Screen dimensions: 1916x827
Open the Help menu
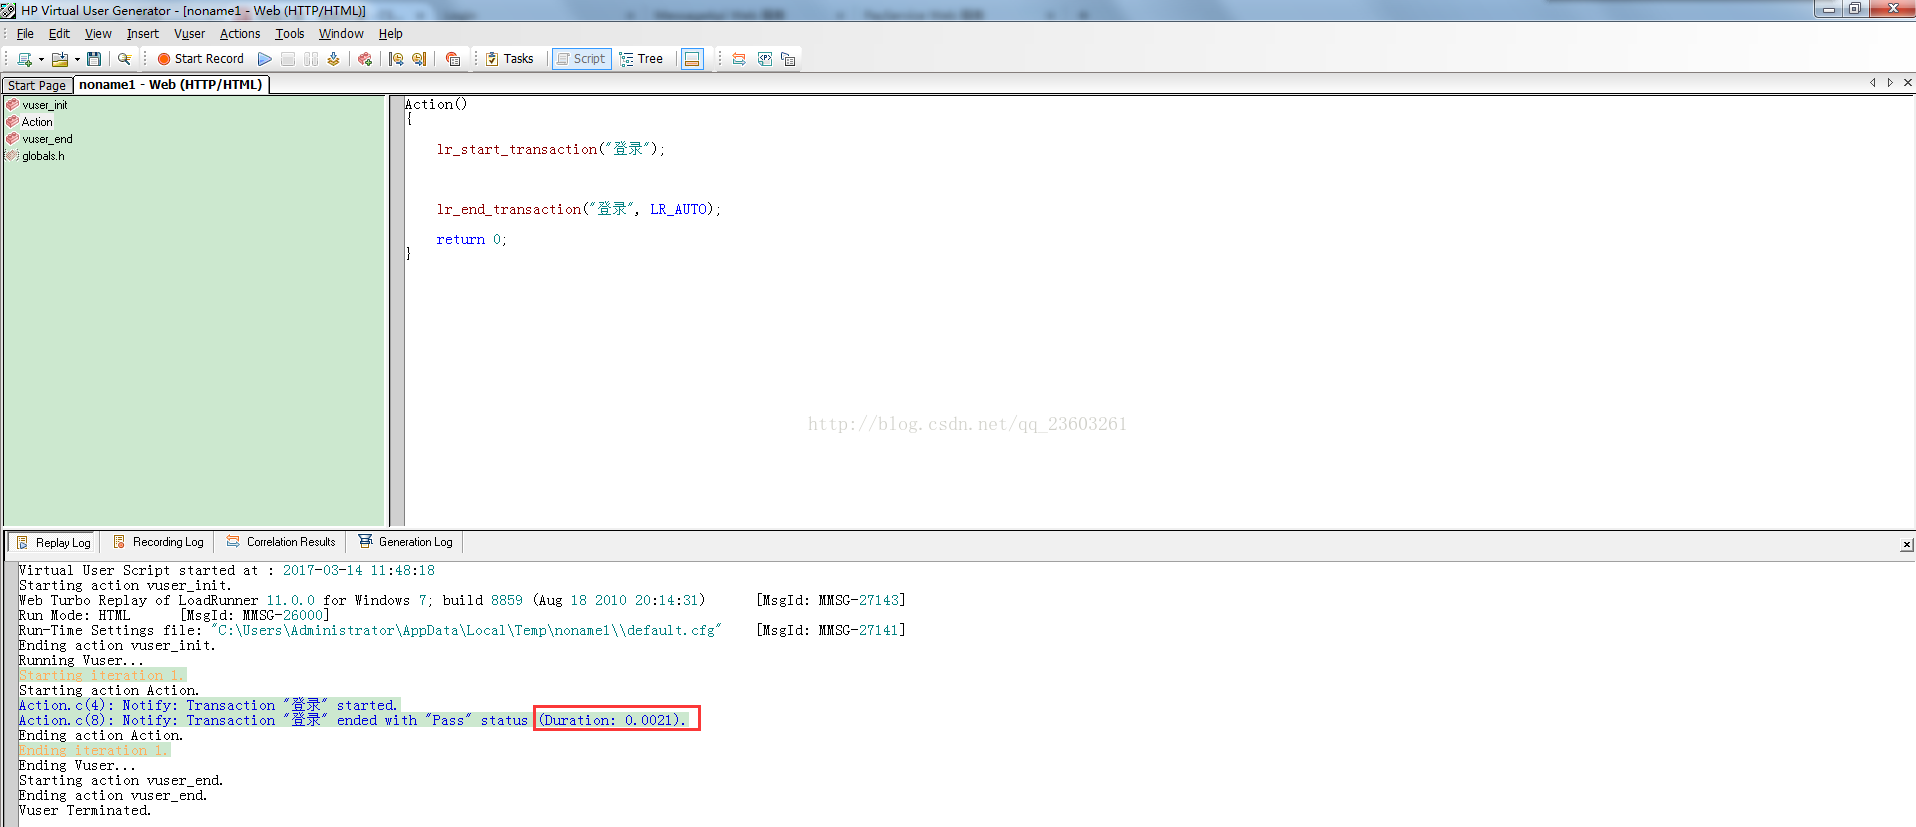pyautogui.click(x=390, y=34)
